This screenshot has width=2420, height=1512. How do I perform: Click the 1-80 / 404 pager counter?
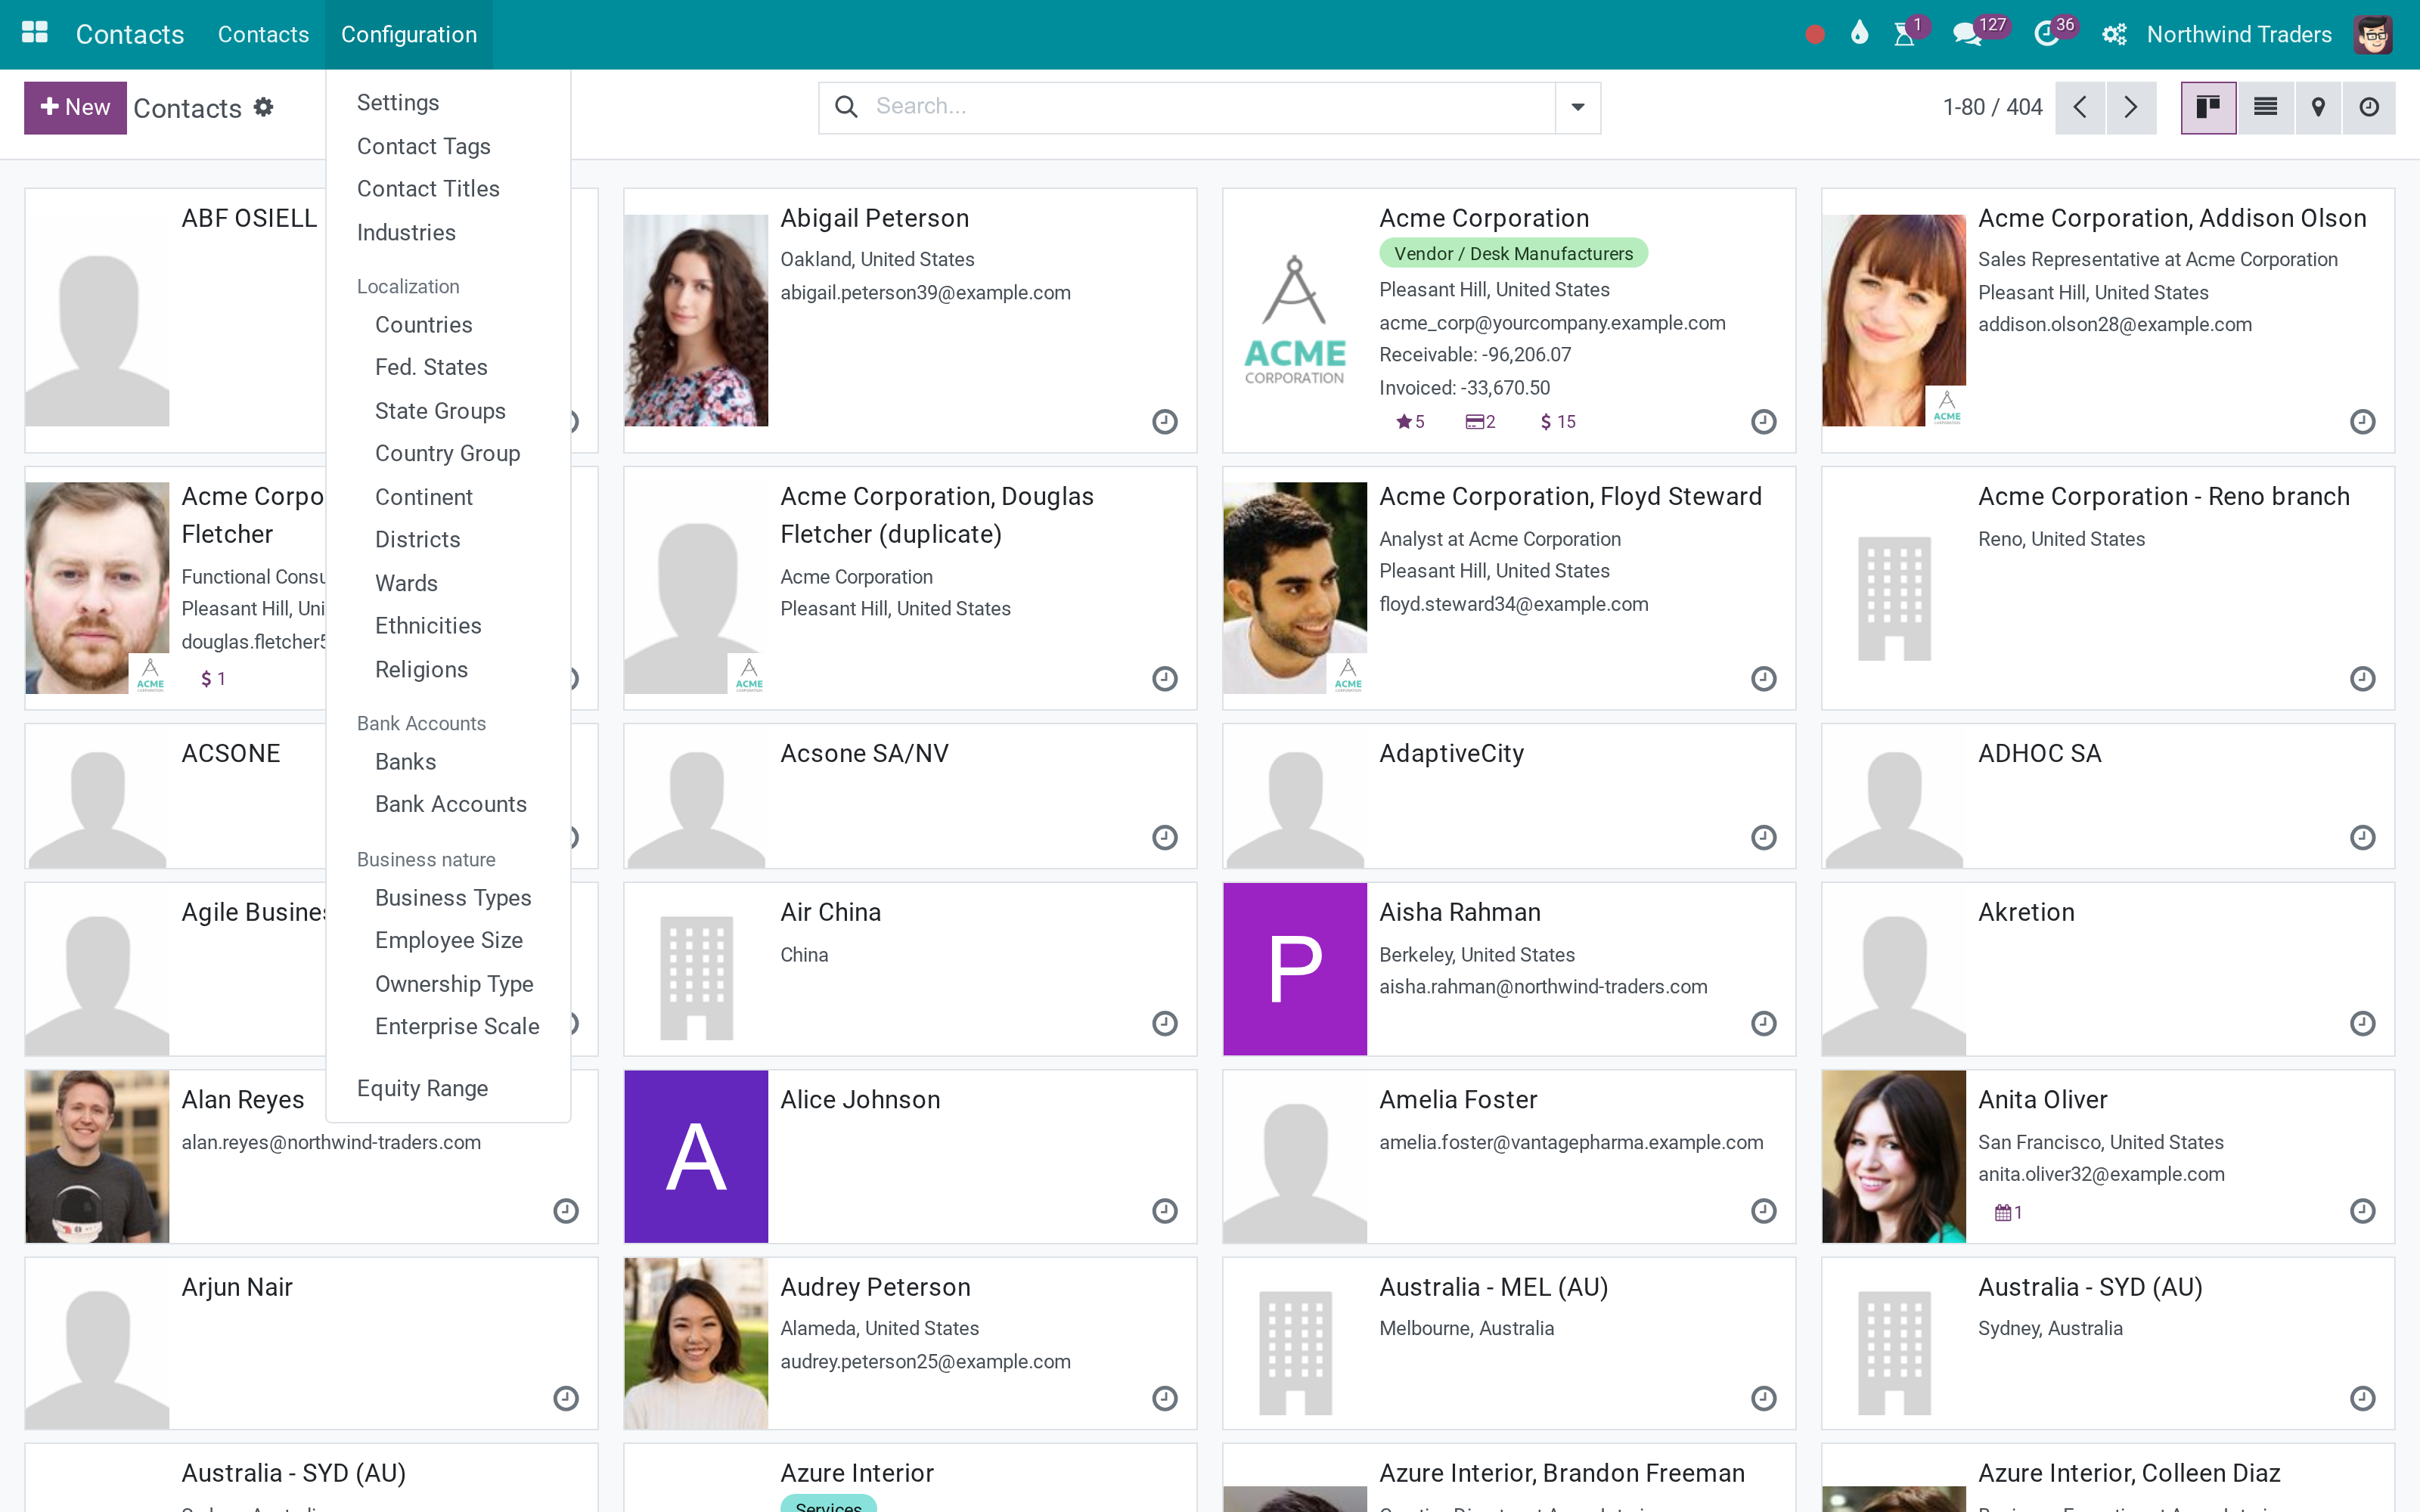1992,107
